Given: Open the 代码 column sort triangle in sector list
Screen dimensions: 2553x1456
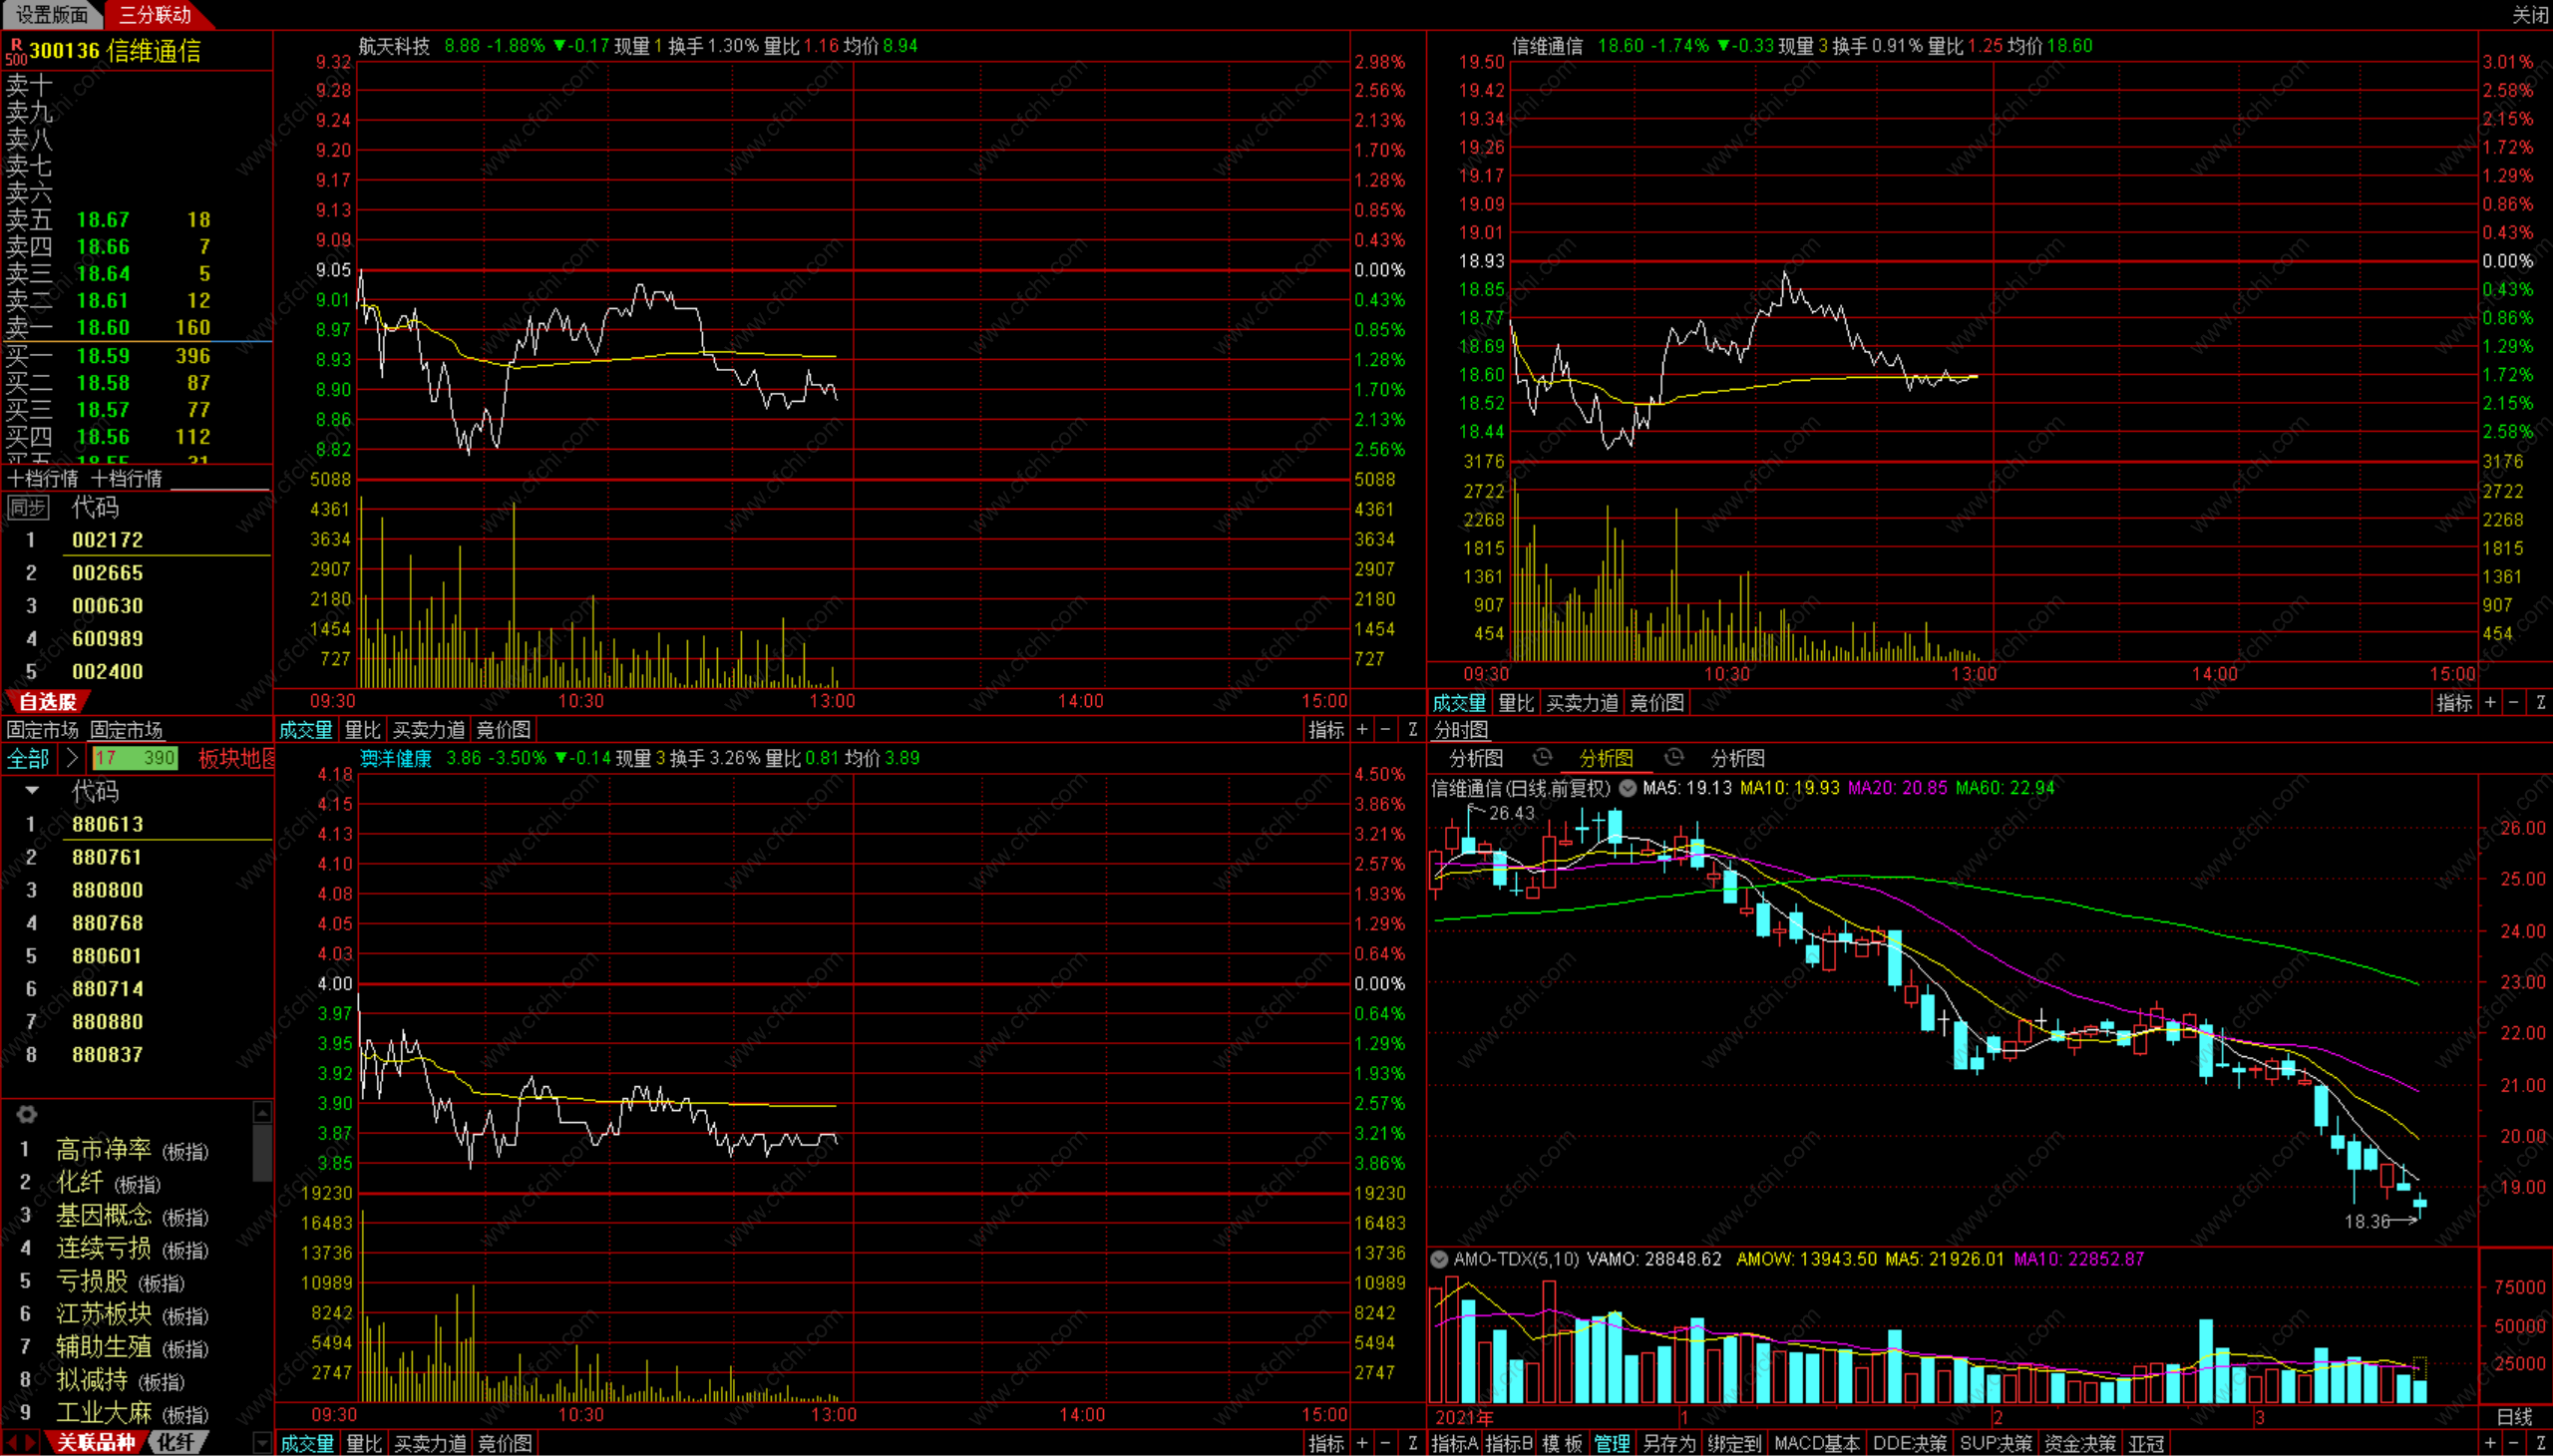Looking at the screenshot, I should (x=32, y=791).
